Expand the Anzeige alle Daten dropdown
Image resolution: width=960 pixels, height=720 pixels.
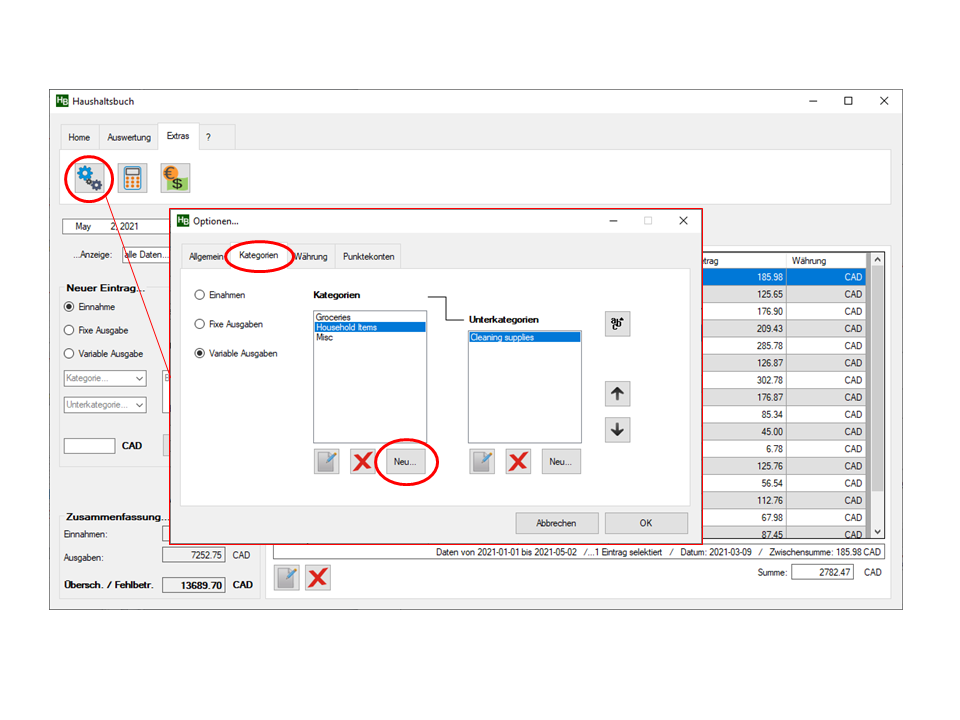[145, 255]
